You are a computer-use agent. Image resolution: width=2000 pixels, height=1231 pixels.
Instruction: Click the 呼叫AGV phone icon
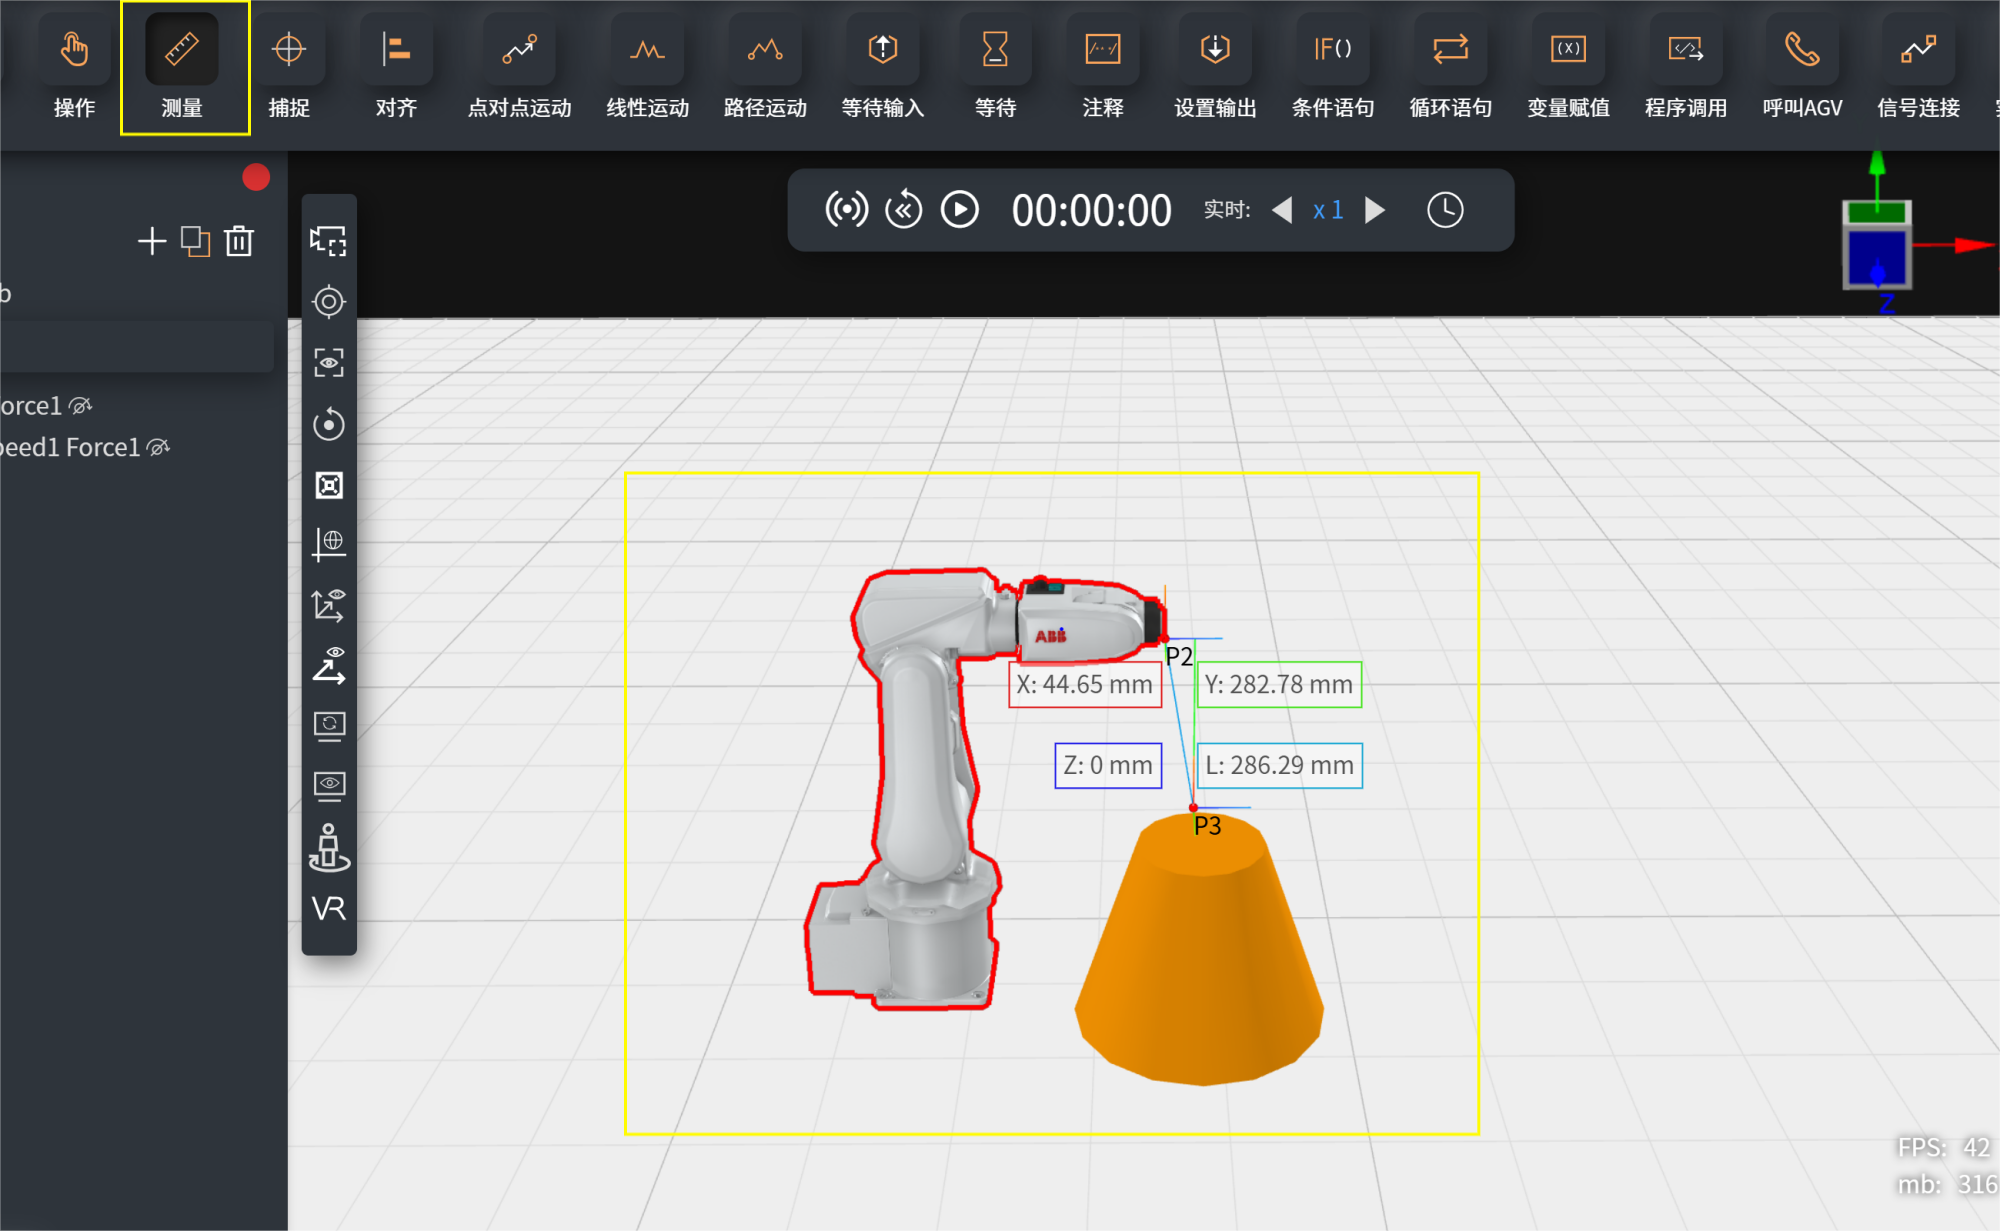click(x=1802, y=49)
